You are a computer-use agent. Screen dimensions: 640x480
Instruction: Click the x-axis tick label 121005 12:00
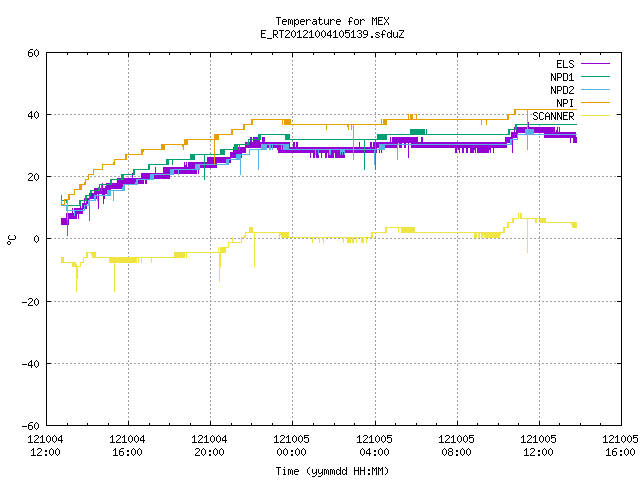point(538,446)
